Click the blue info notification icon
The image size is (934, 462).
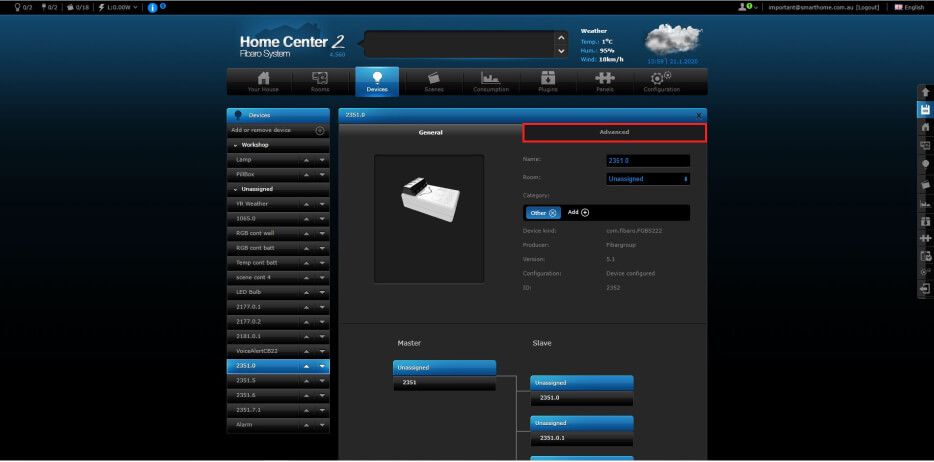click(x=152, y=8)
